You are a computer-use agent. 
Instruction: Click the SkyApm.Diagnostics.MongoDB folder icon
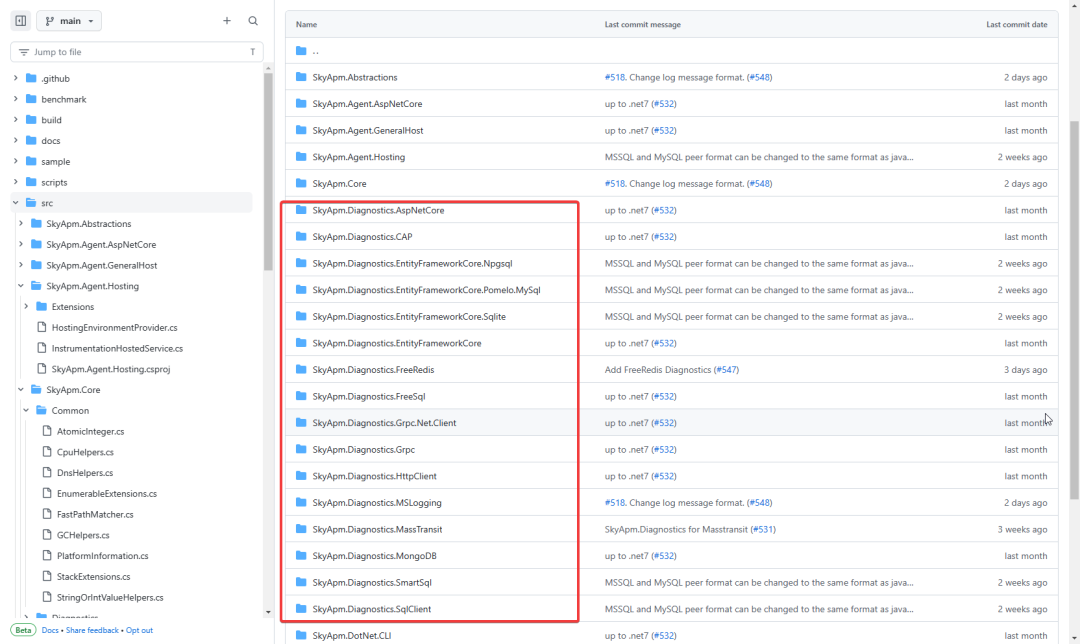pos(301,555)
